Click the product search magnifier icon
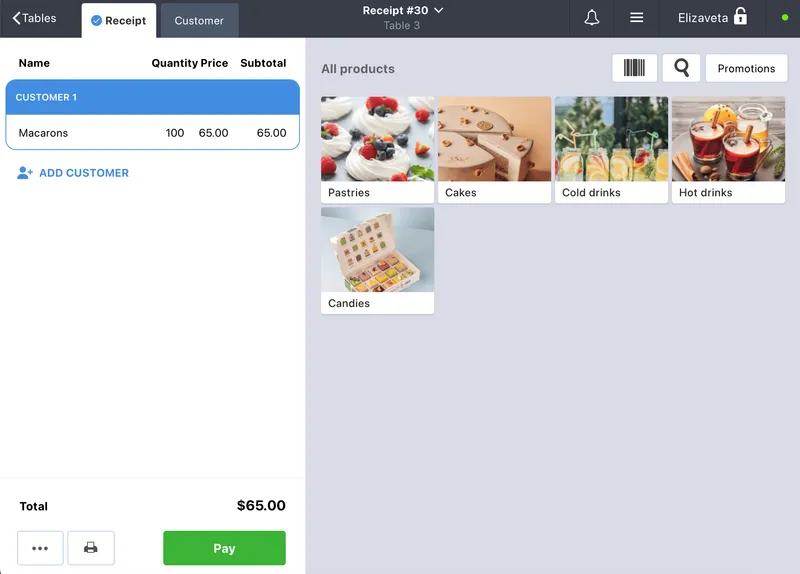This screenshot has width=800, height=574. (681, 68)
